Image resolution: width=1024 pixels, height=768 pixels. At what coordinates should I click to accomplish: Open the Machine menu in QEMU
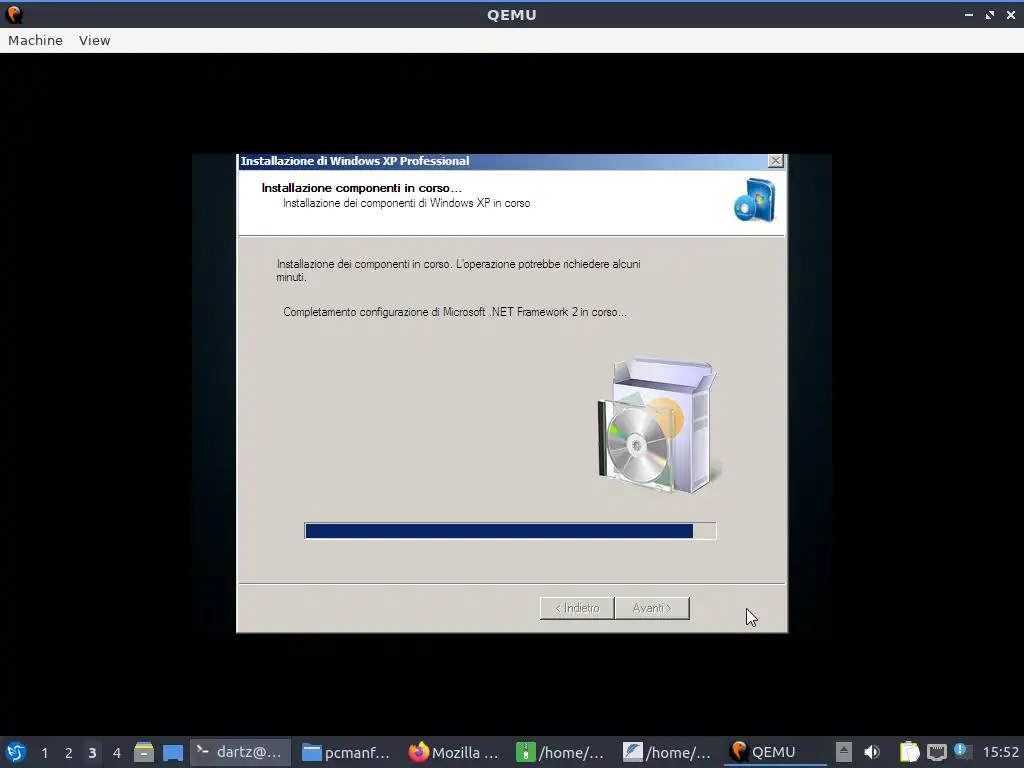click(x=35, y=40)
